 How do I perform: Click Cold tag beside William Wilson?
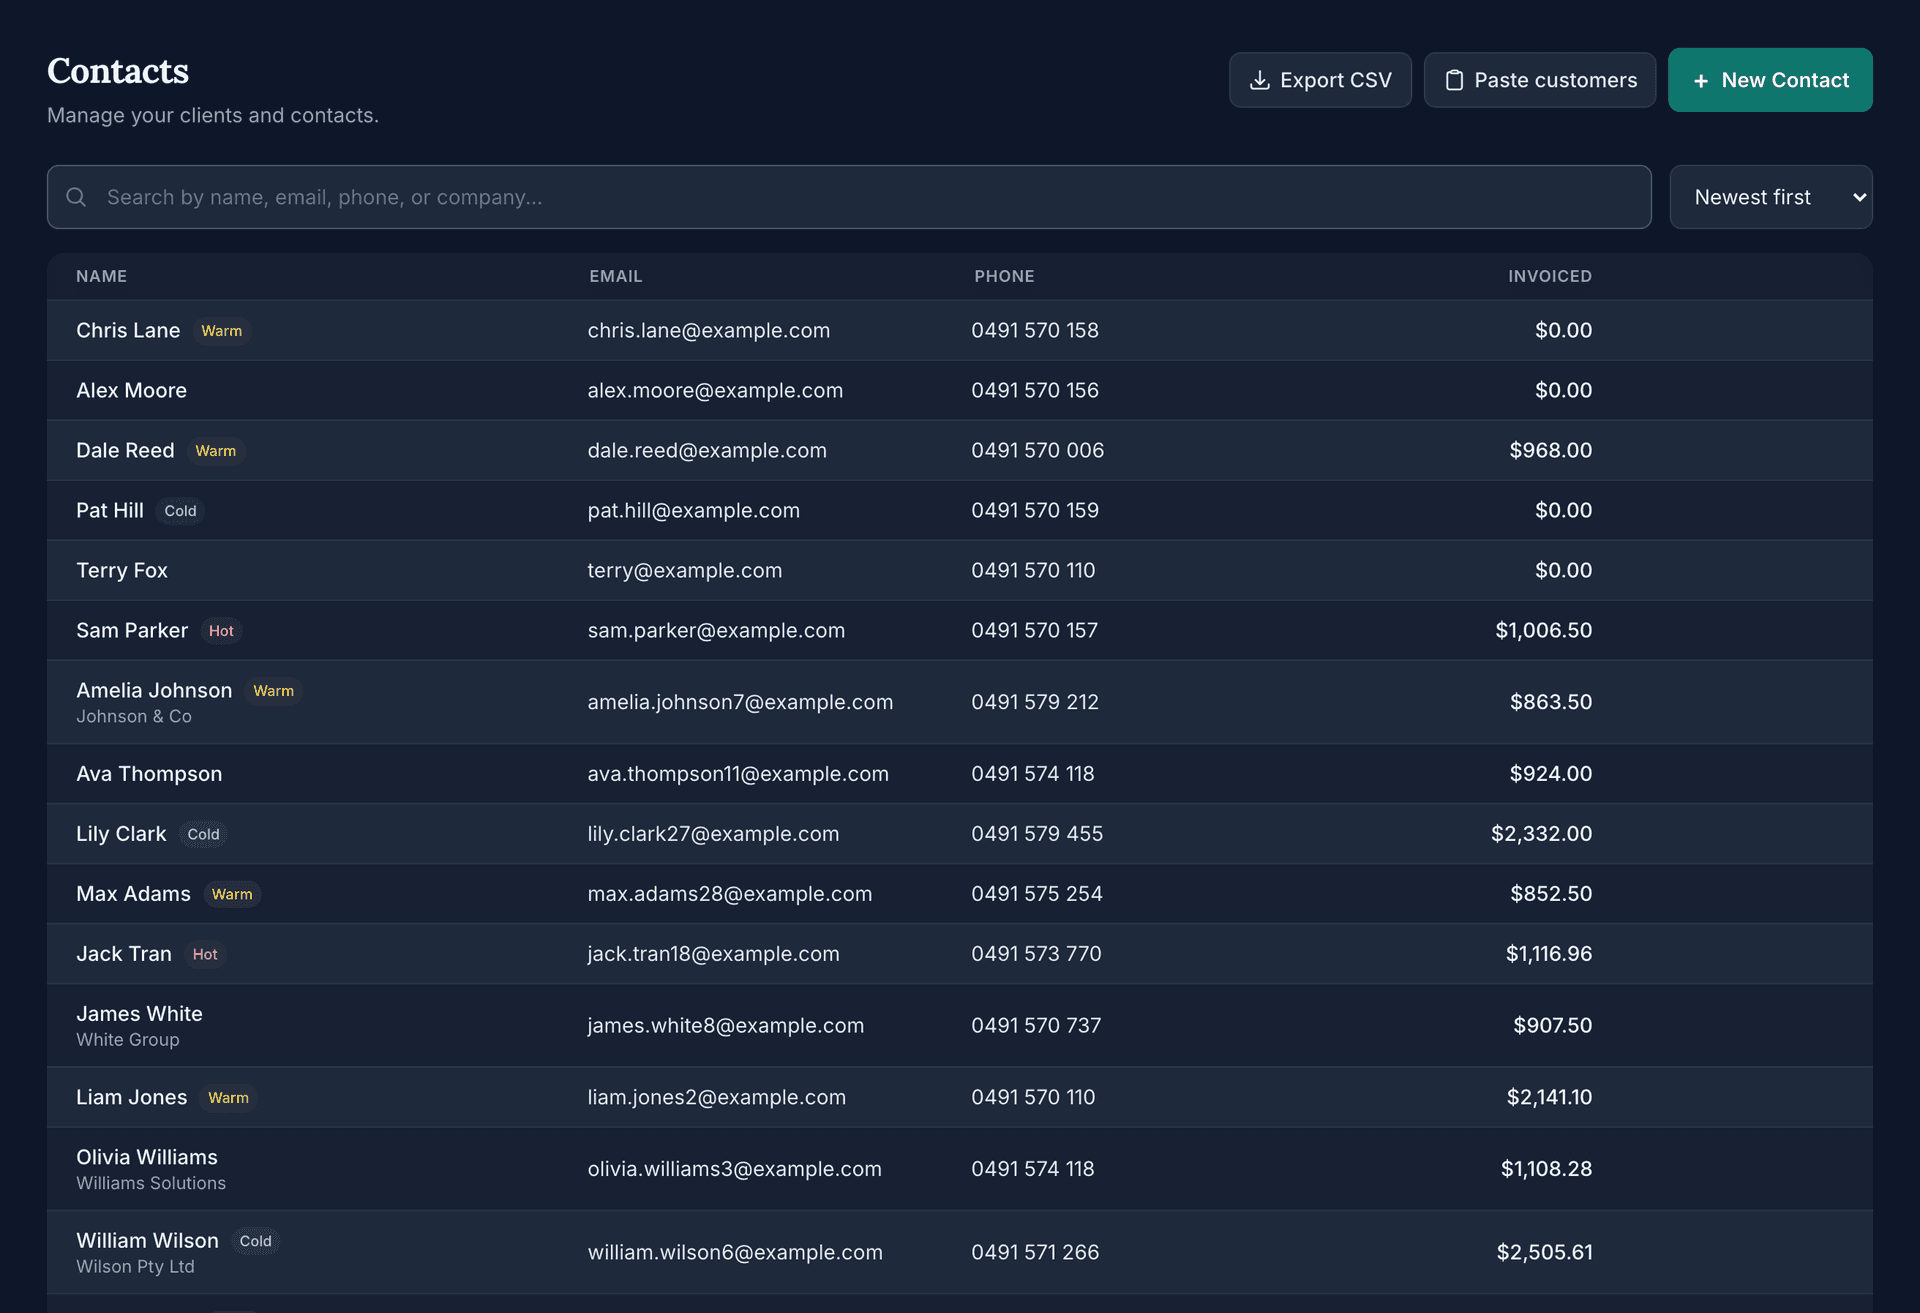click(x=255, y=1241)
